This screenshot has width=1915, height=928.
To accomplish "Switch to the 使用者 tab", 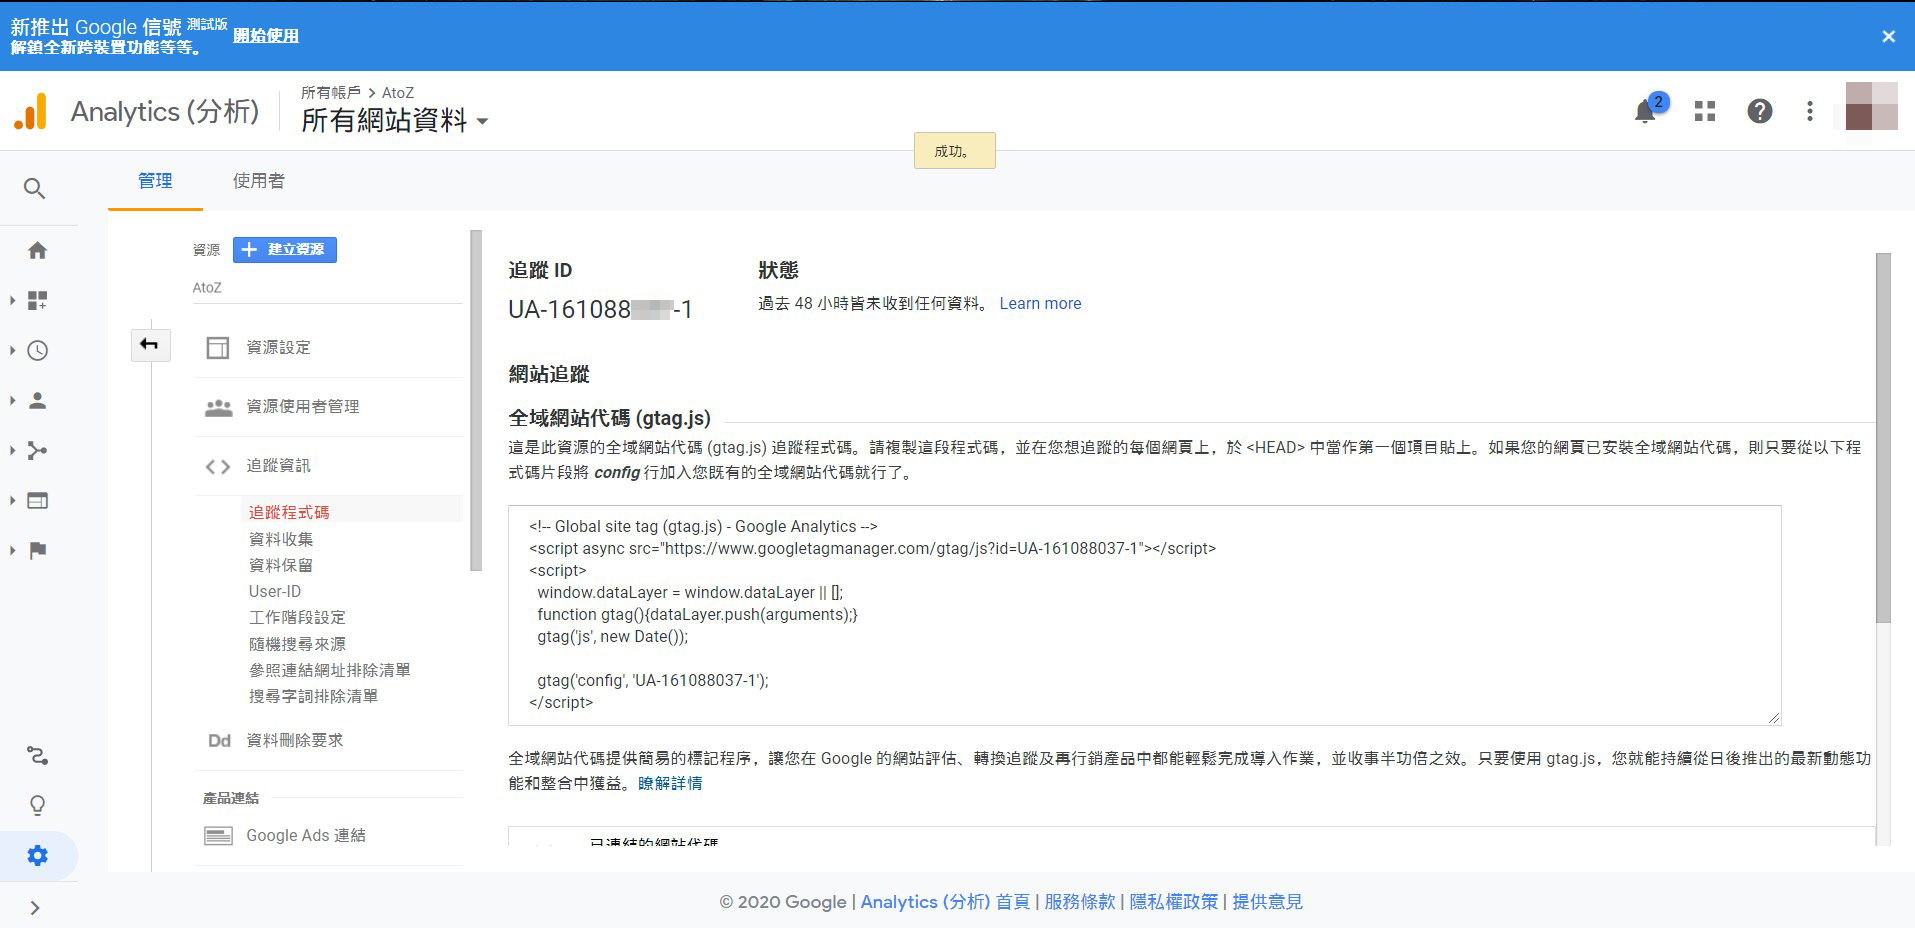I will pyautogui.click(x=258, y=181).
